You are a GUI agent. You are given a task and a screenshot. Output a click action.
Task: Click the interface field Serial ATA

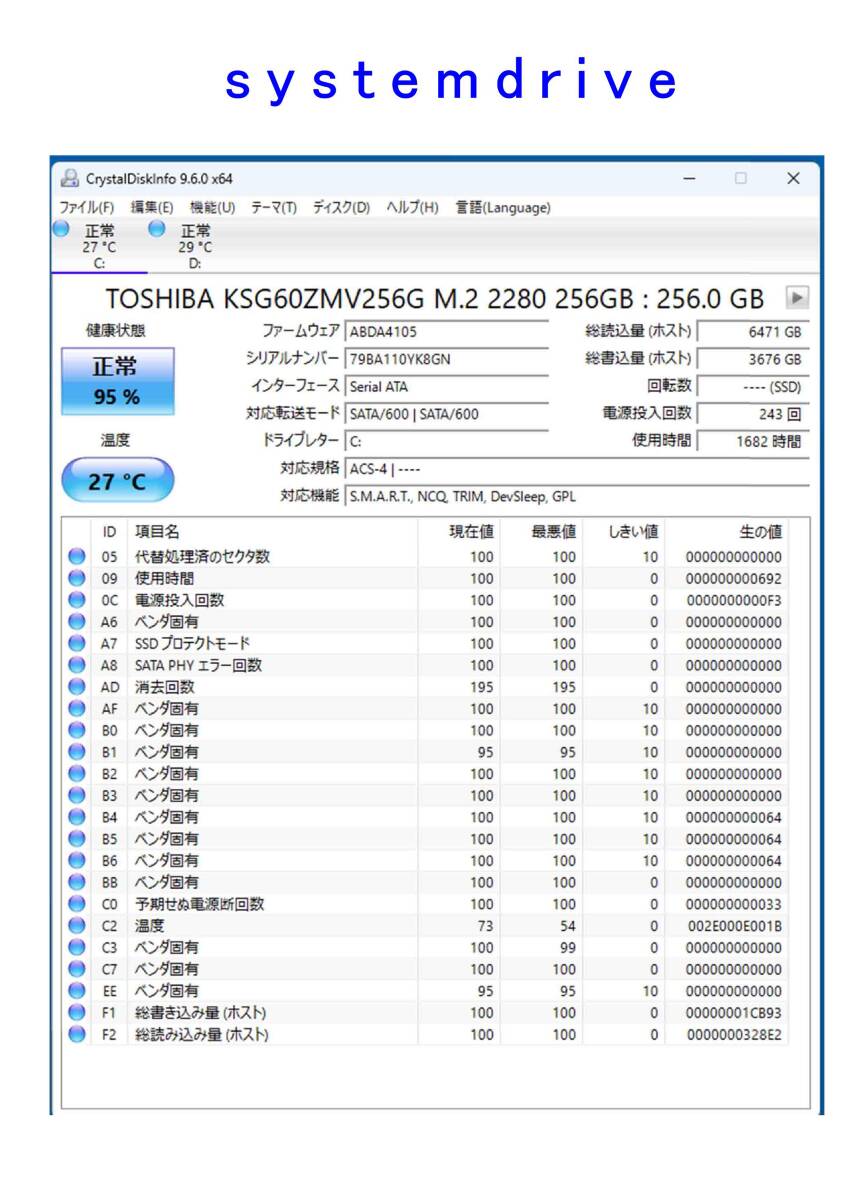tap(446, 386)
